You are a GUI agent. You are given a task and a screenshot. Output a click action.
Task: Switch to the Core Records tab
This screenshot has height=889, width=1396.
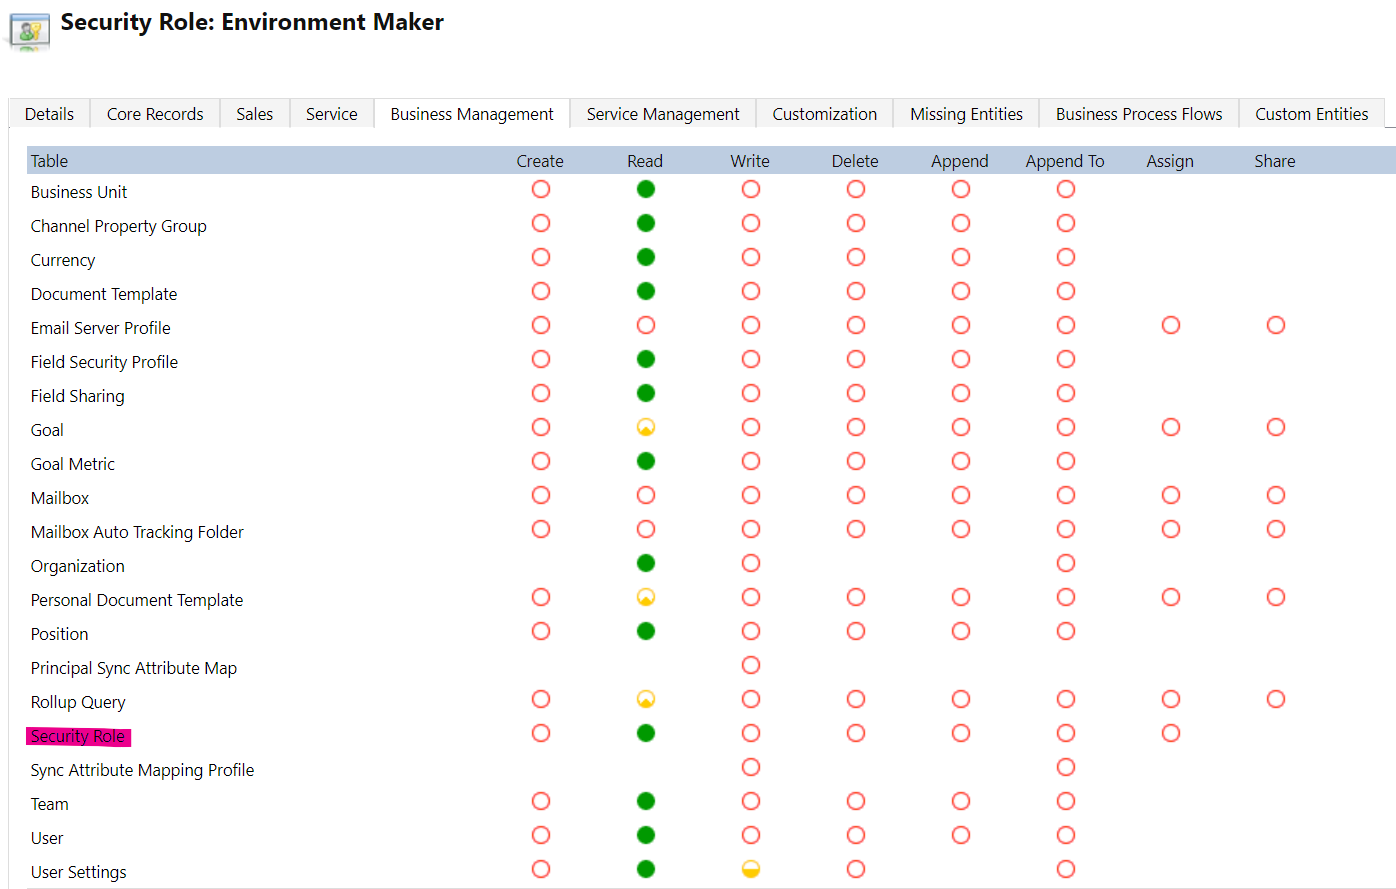point(154,113)
